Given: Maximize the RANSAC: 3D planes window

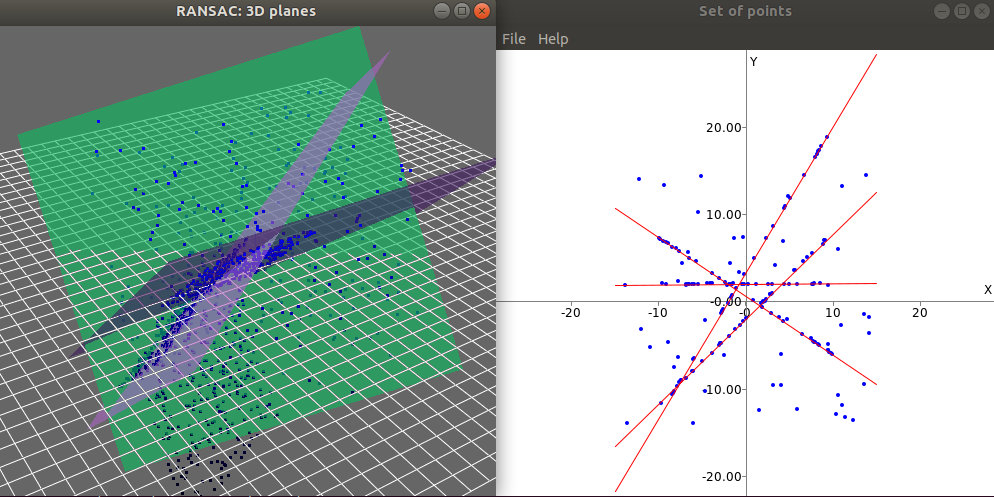Looking at the screenshot, I should [462, 11].
